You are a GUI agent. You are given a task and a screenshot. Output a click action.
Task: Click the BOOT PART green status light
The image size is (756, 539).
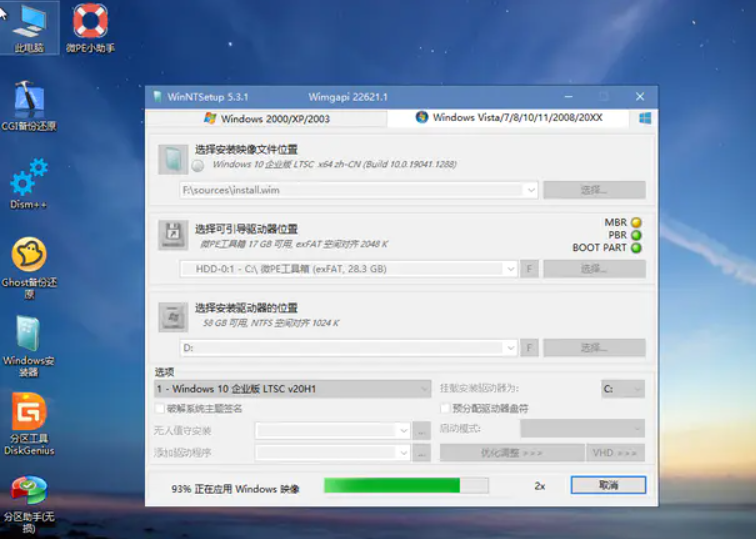pos(636,248)
